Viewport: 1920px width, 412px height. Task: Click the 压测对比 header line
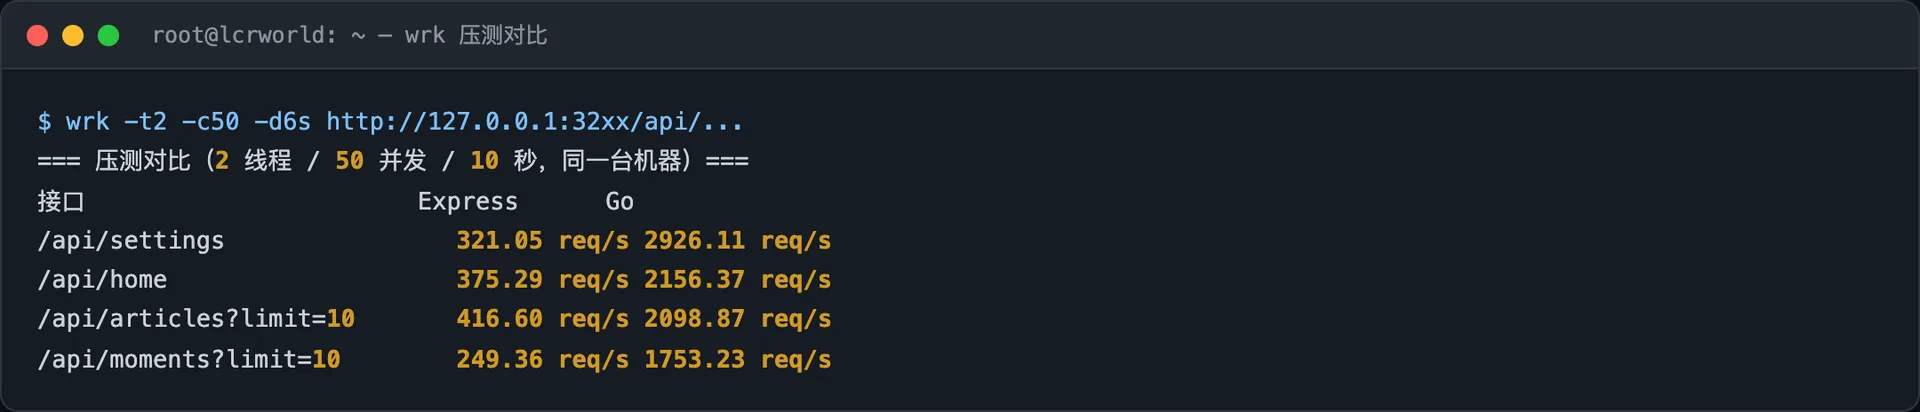point(393,161)
